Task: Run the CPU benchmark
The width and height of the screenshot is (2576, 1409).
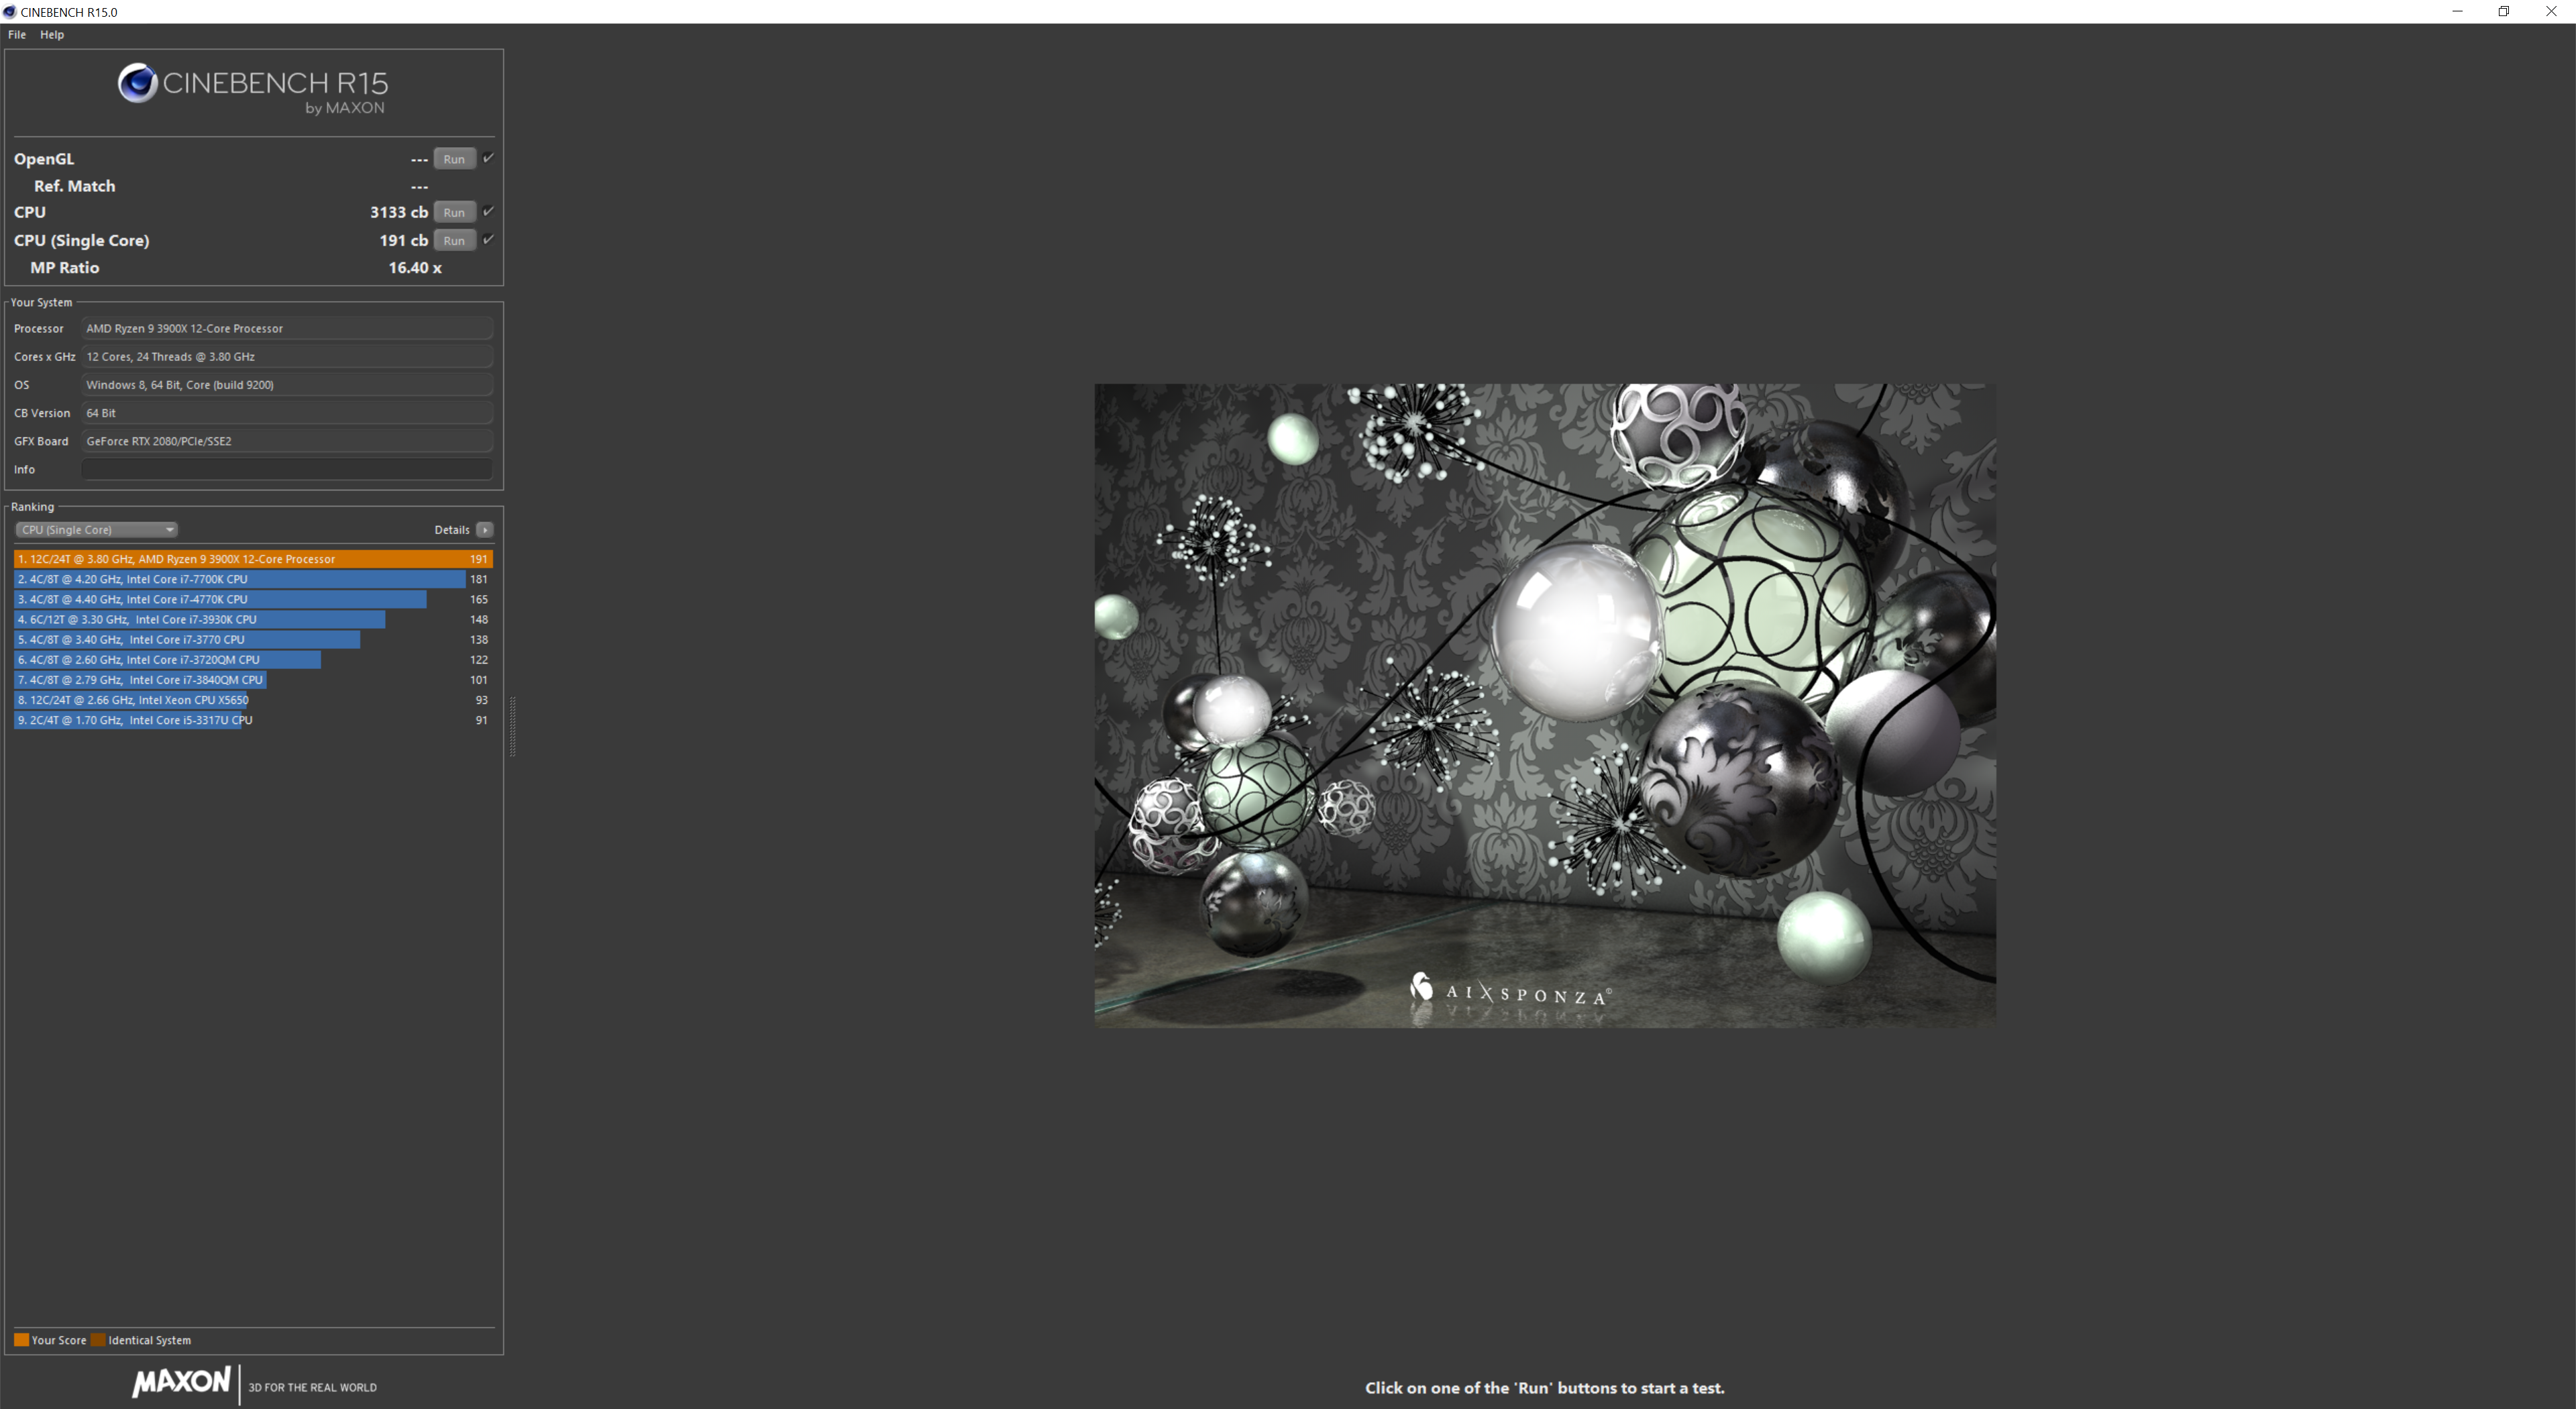Action: click(454, 212)
